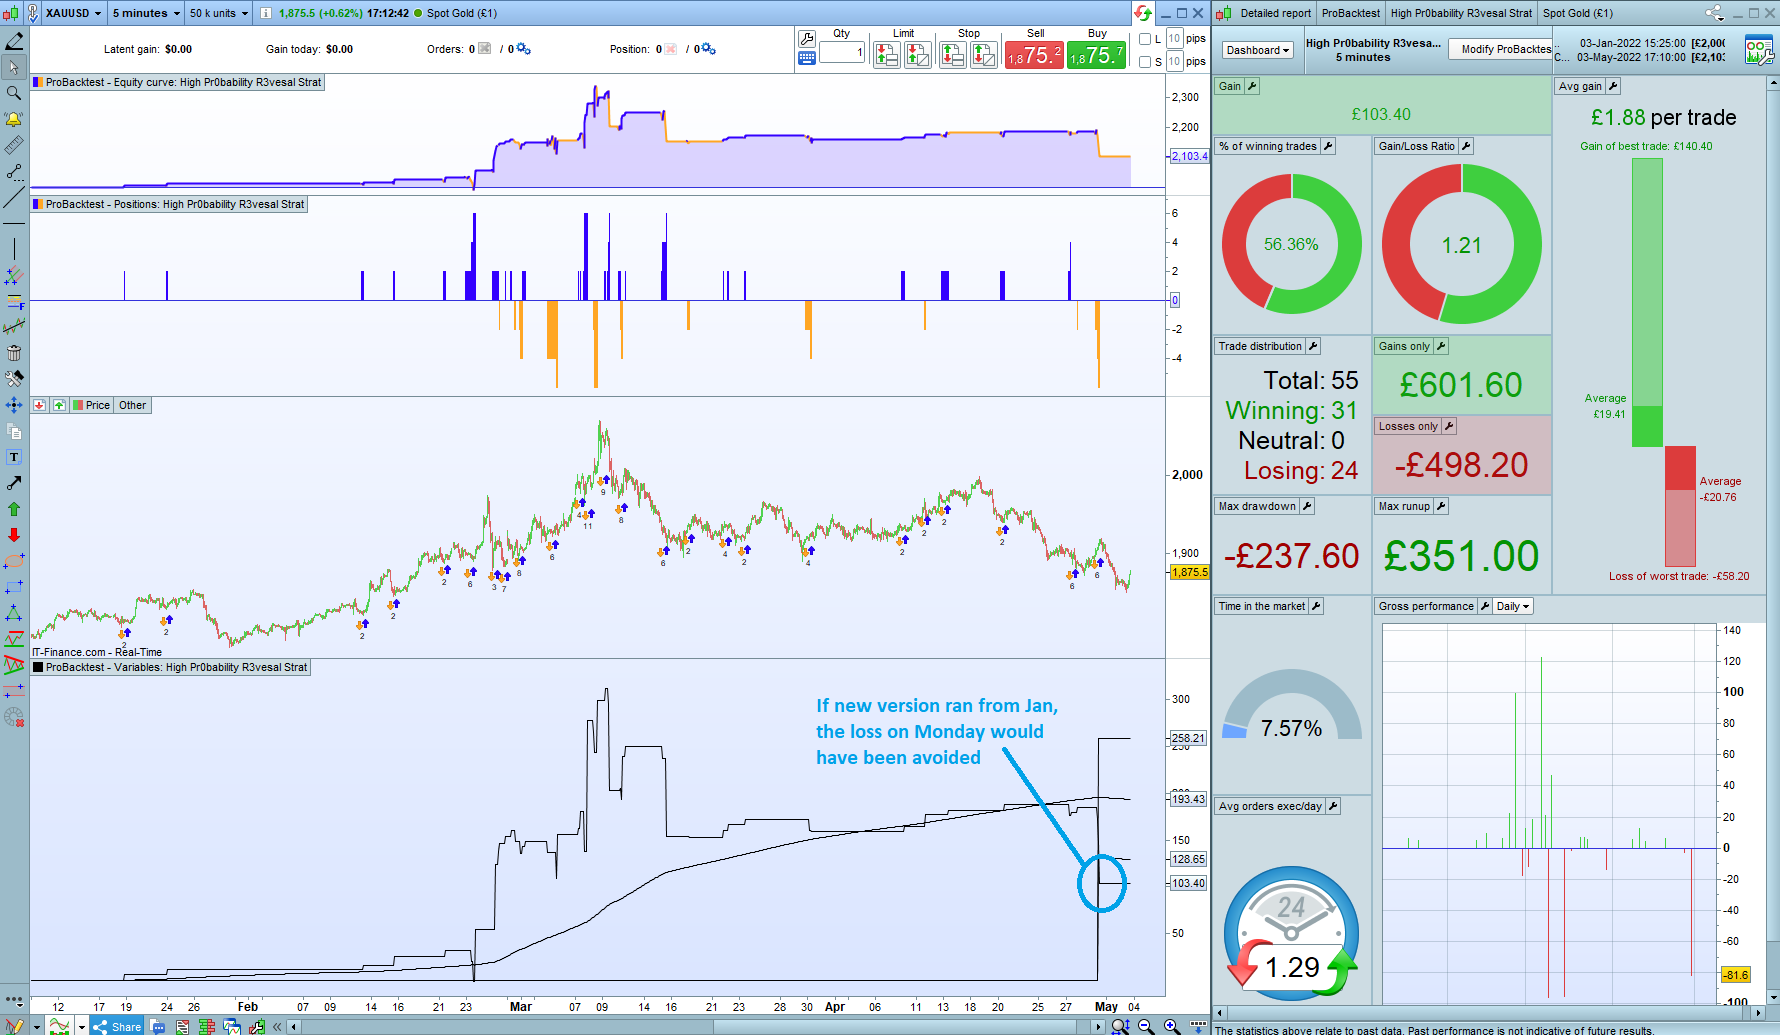The image size is (1780, 1035).
Task: Open the duplicate chart windows icon
Action: coord(232,1026)
